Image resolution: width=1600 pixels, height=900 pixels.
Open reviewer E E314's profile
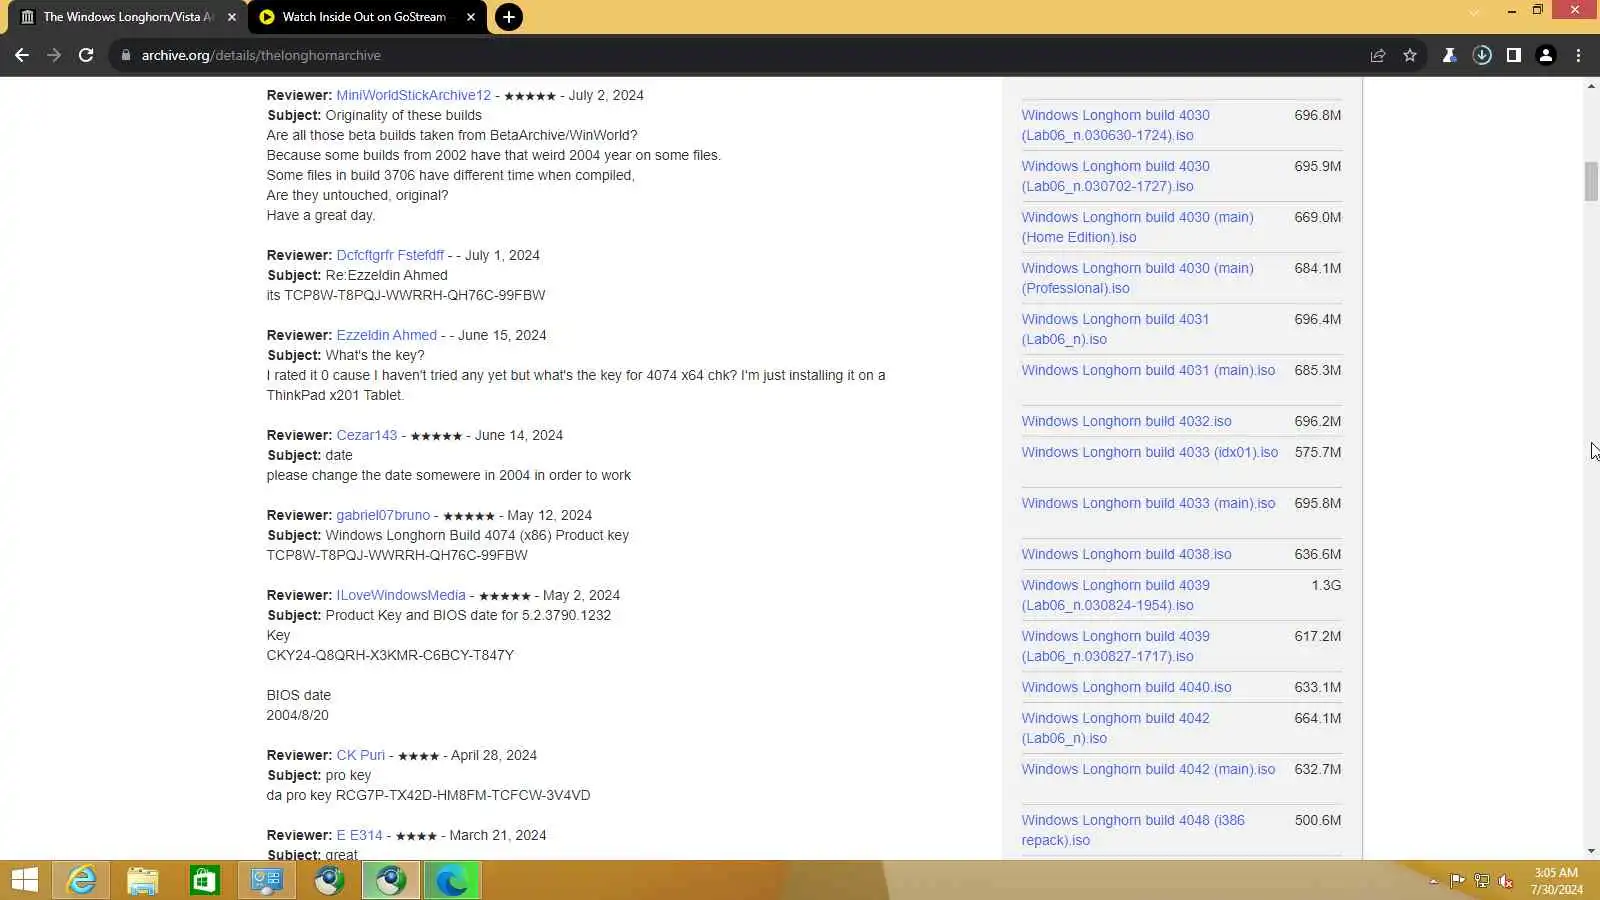coord(360,835)
